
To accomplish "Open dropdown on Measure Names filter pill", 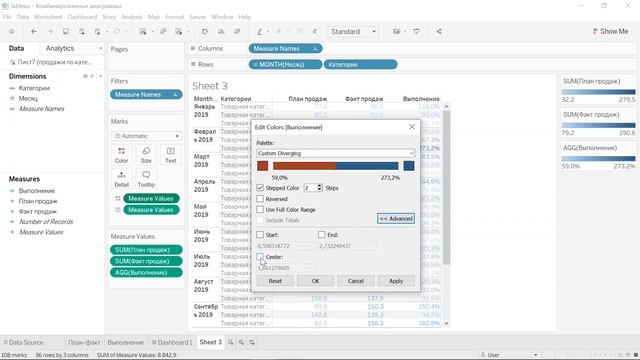I will pos(176,94).
